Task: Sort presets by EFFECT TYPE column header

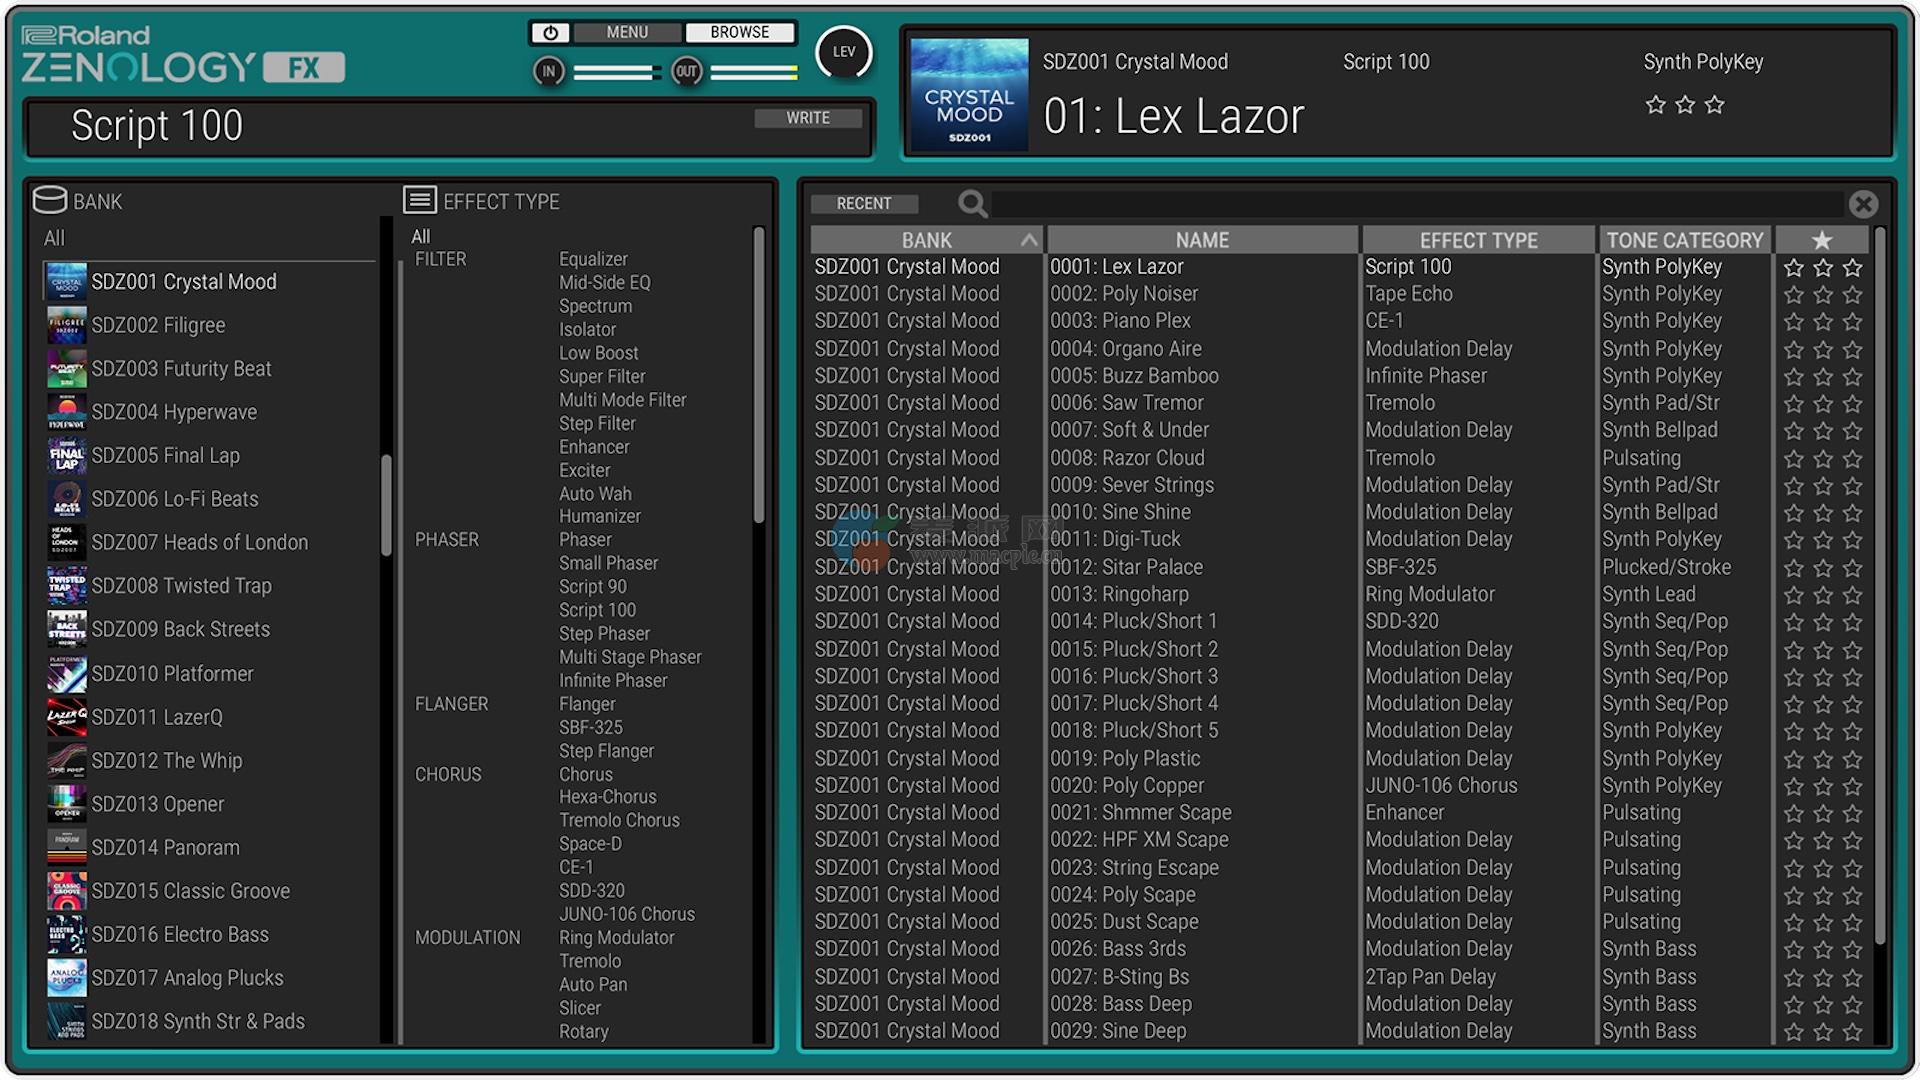Action: tap(1478, 240)
